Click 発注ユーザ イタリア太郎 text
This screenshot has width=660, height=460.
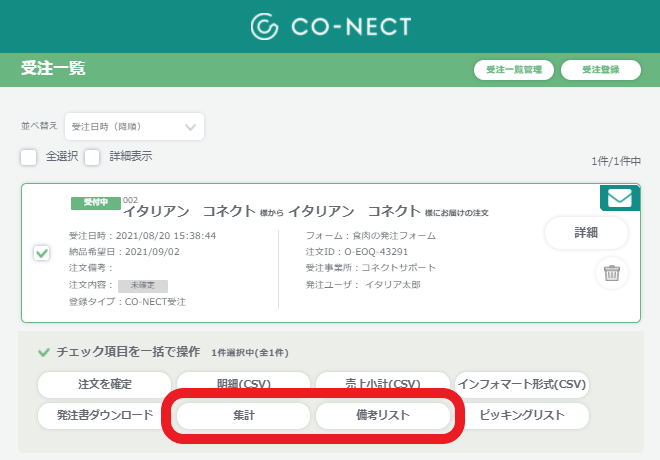coord(363,285)
